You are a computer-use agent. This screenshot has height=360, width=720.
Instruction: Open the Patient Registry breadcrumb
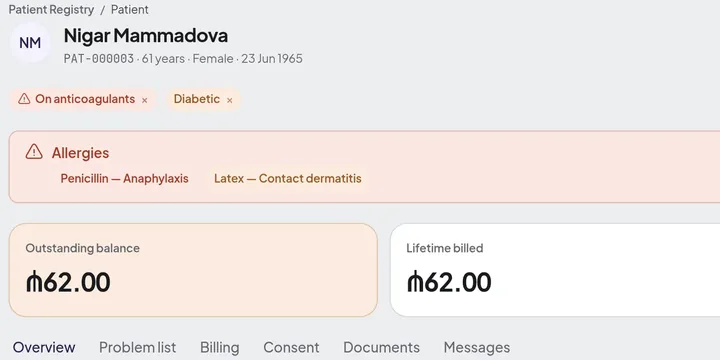point(51,10)
